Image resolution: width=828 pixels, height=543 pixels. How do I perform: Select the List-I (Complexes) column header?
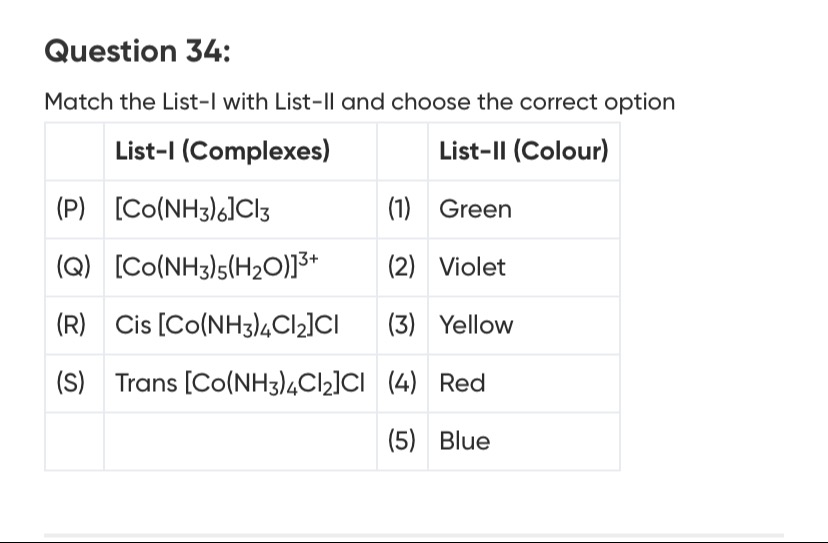coord(222,151)
